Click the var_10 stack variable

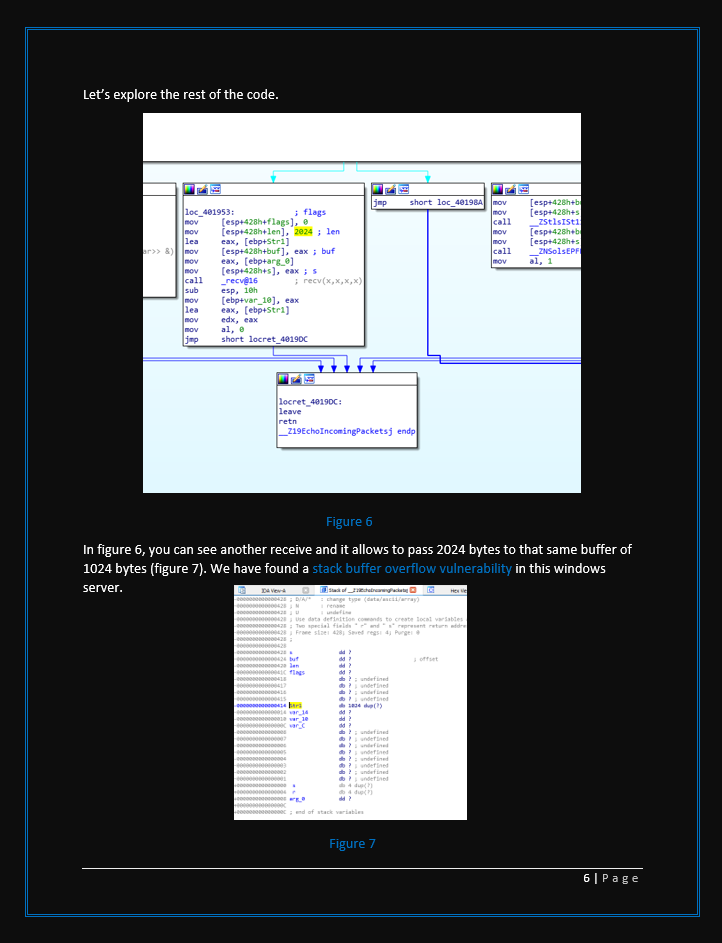tap(299, 719)
